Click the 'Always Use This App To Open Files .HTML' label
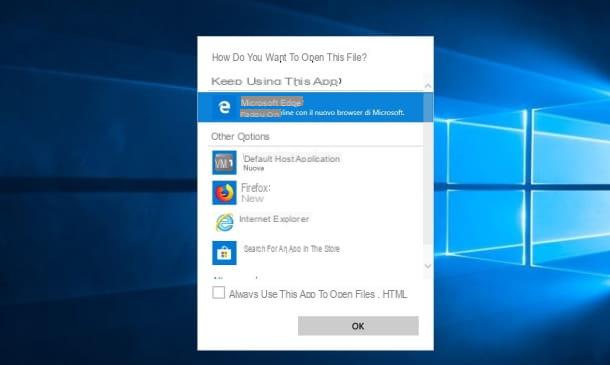Image resolution: width=610 pixels, height=365 pixels. point(318,294)
